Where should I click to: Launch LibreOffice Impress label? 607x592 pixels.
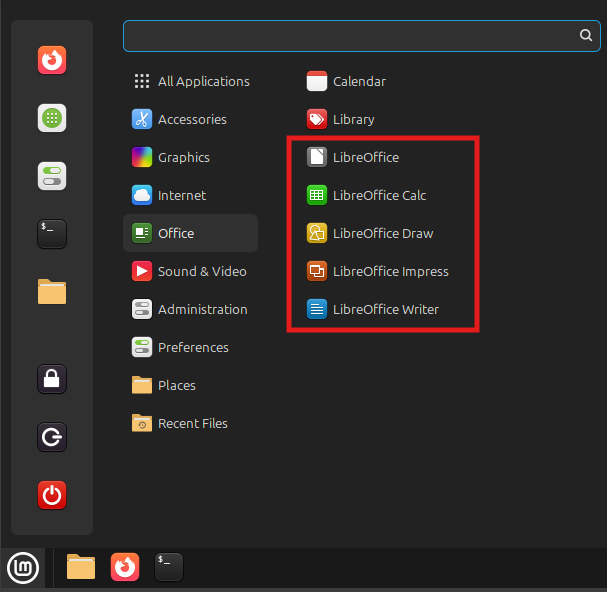[x=391, y=272]
